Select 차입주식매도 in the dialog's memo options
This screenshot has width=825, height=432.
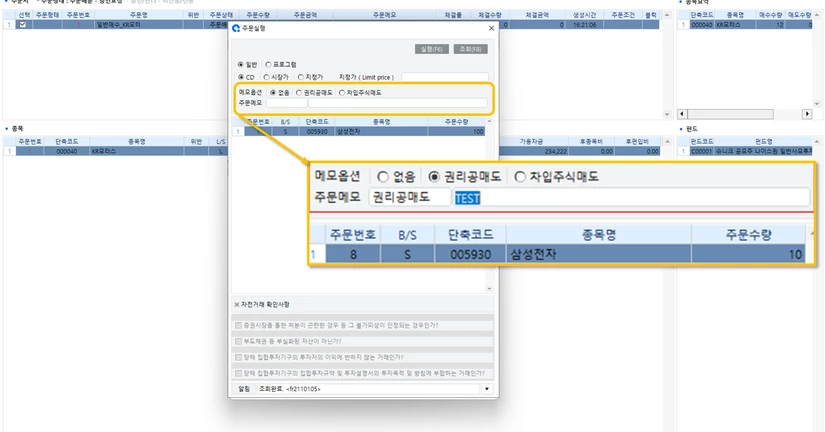pyautogui.click(x=342, y=93)
